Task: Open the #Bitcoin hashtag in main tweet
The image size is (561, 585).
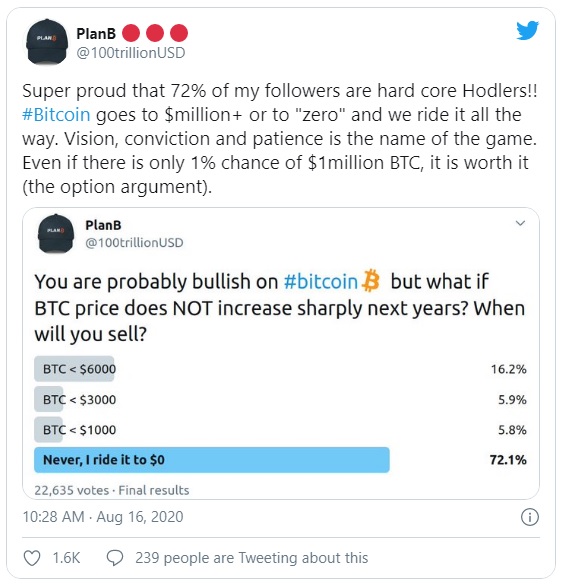Action: (x=56, y=115)
